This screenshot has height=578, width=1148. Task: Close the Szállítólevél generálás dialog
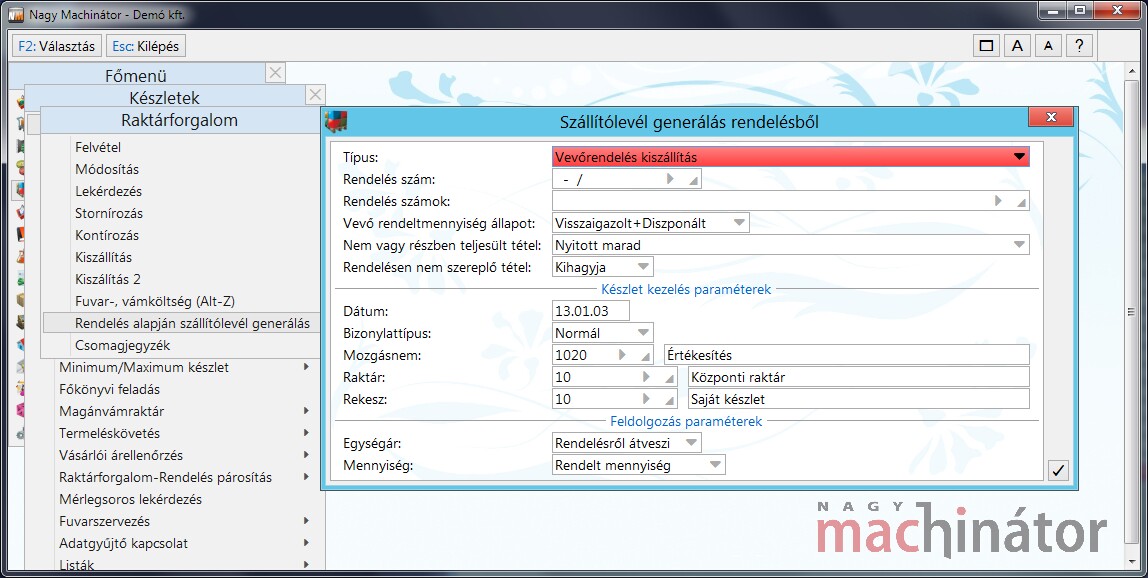point(1051,117)
